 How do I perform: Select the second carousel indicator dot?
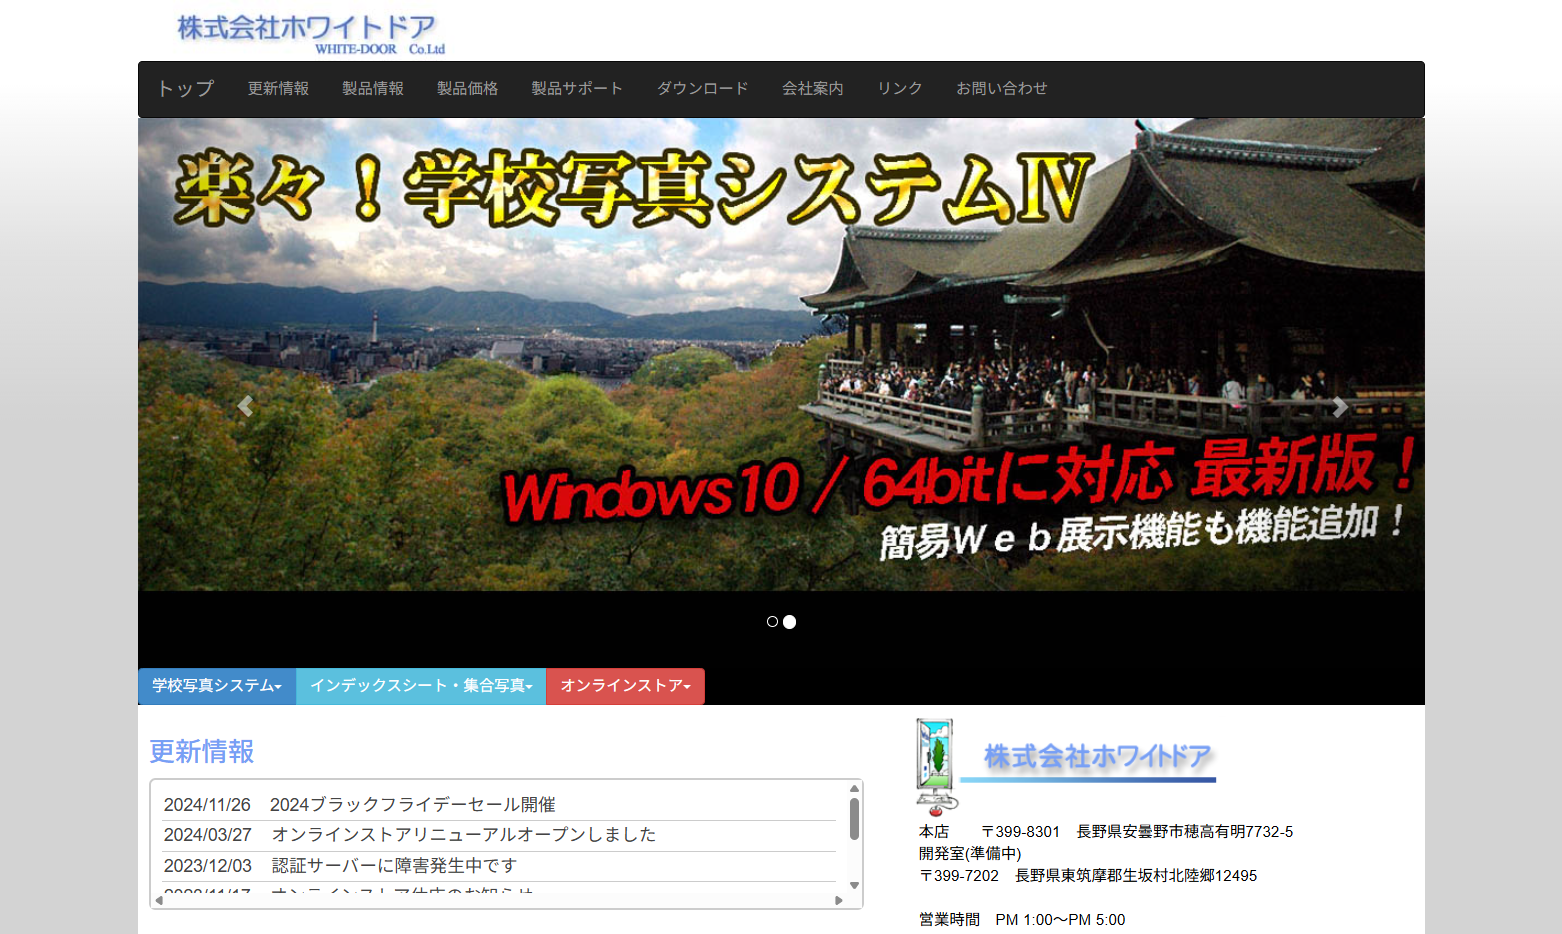coord(790,621)
